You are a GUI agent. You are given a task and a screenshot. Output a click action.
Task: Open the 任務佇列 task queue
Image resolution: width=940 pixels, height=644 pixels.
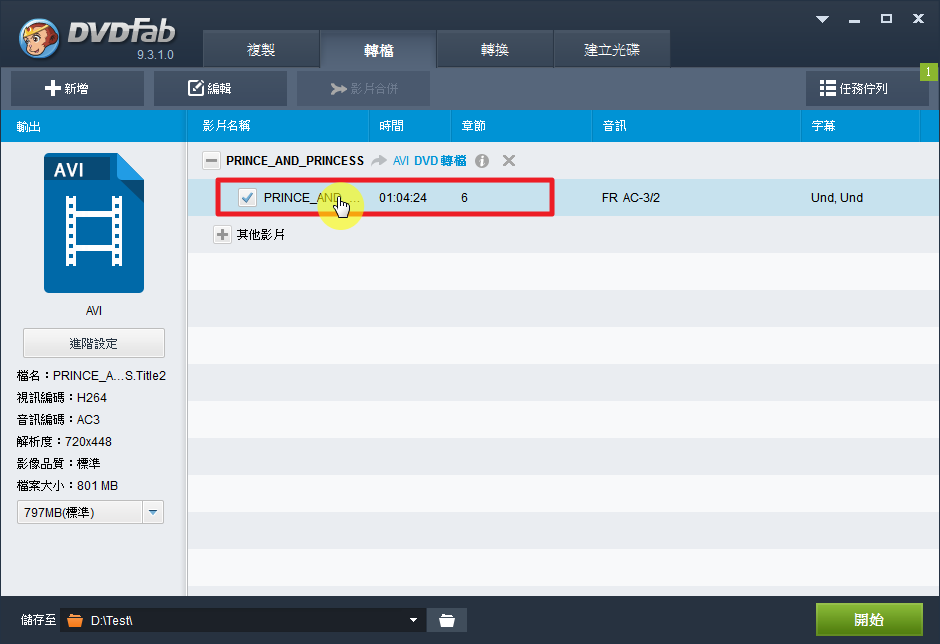pos(866,89)
